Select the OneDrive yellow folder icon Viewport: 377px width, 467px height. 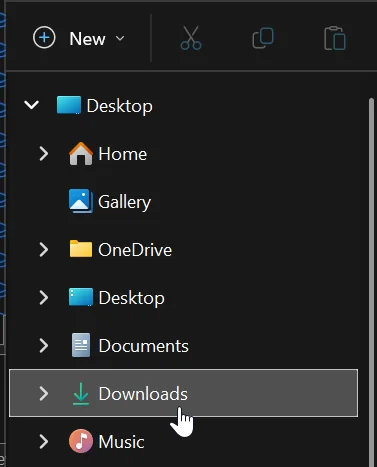(x=81, y=249)
